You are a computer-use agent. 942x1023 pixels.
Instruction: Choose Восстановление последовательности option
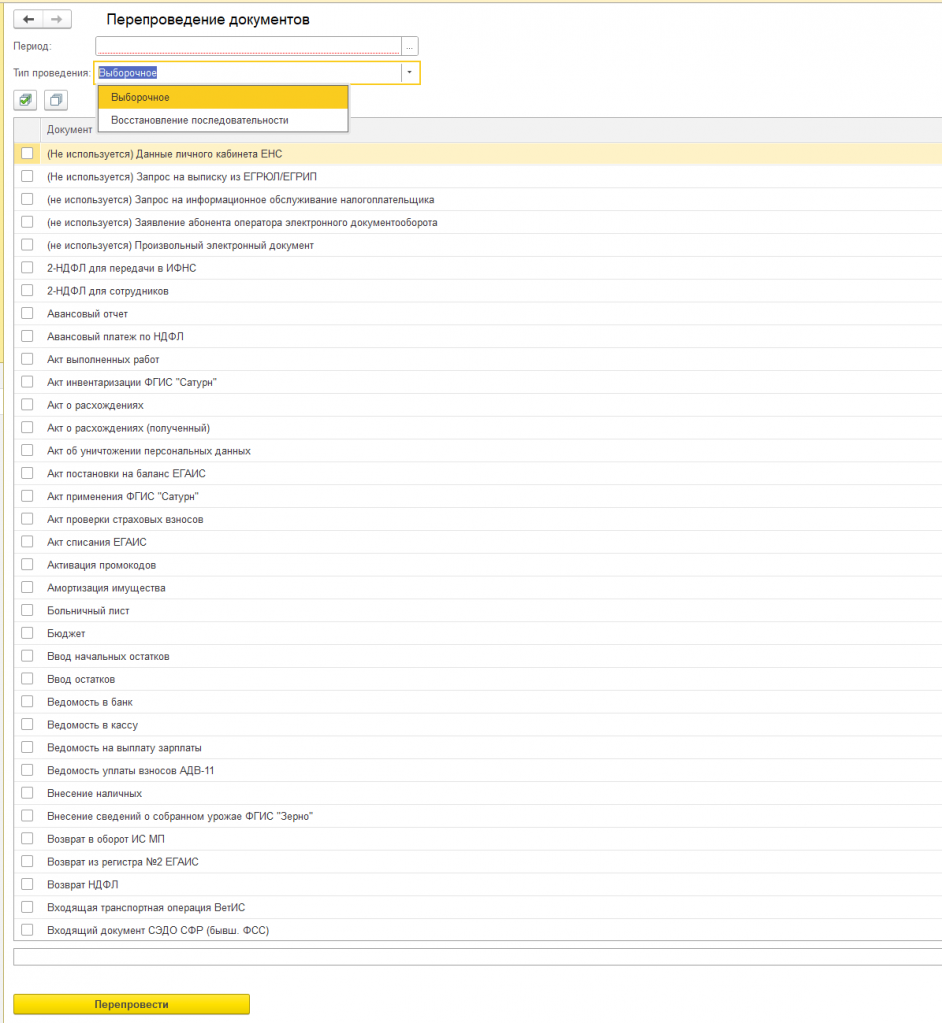[x=223, y=120]
